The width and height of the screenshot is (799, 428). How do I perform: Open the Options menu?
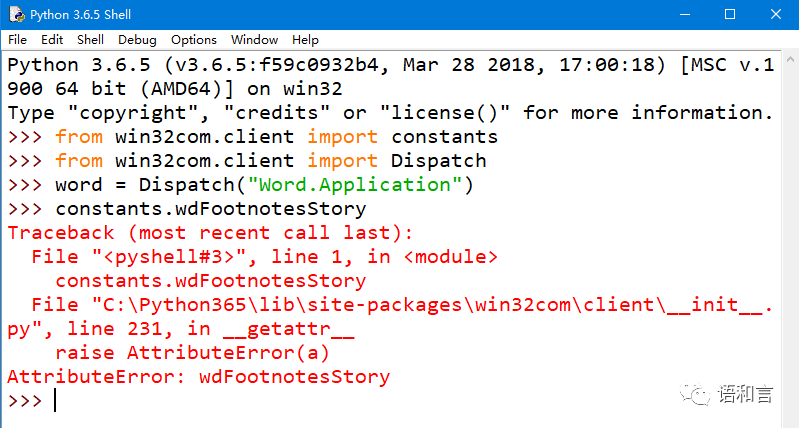[x=193, y=40]
